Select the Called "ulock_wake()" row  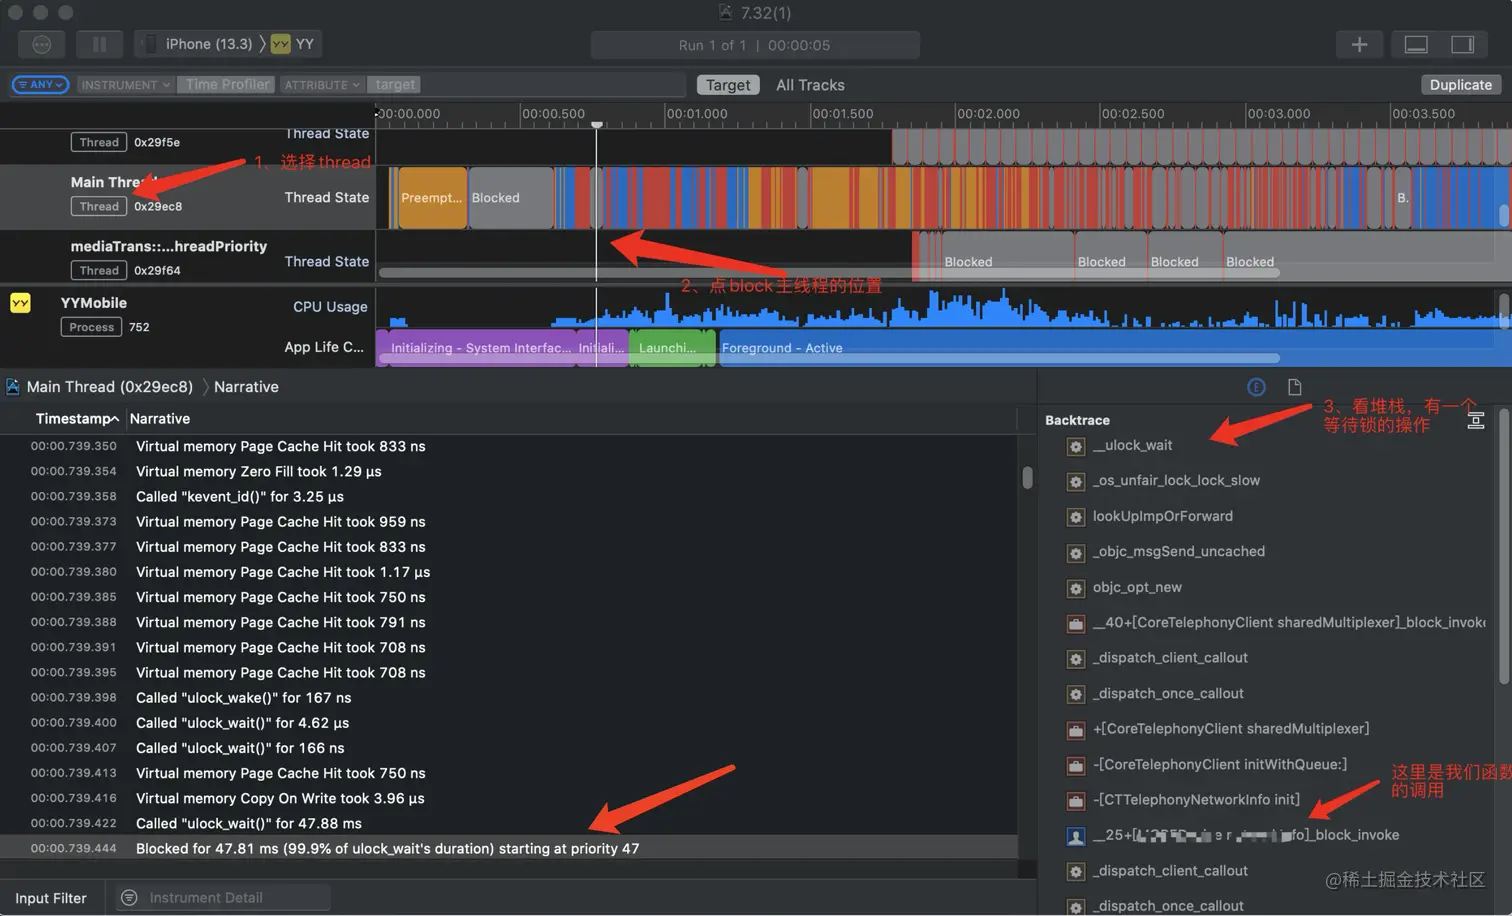click(509, 697)
